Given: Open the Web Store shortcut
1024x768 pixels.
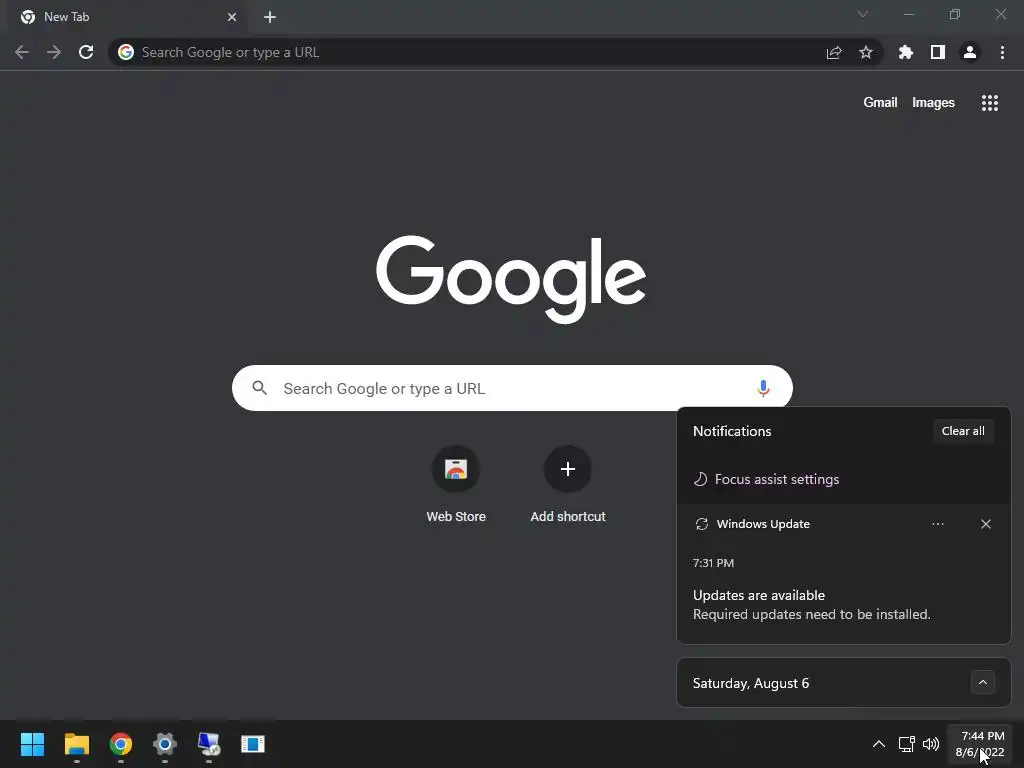Looking at the screenshot, I should click(456, 484).
